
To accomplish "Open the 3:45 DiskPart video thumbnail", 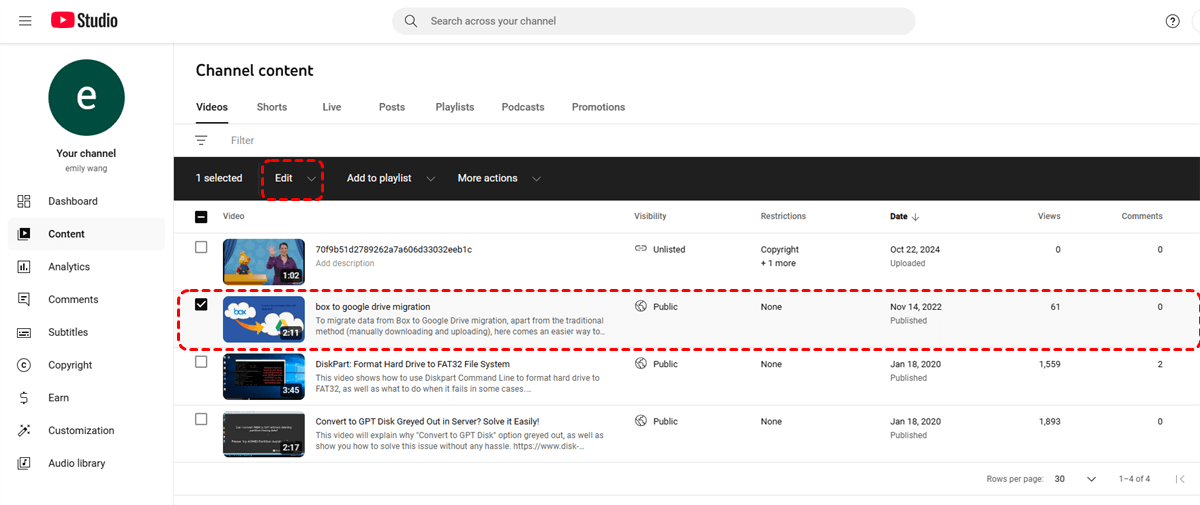I will [x=264, y=377].
